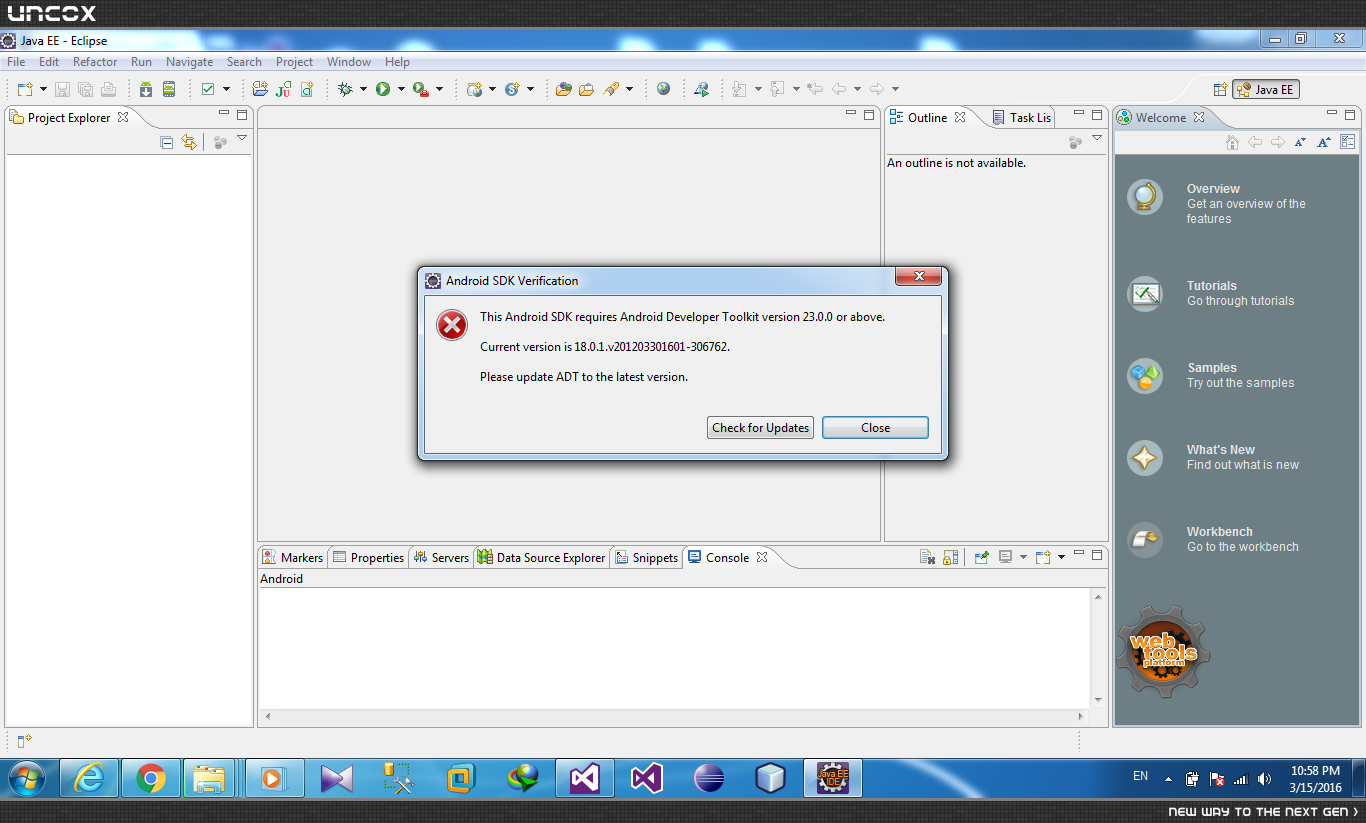Screen dimensions: 1366x823
Task: Toggle Link with Editor in Project Explorer
Action: (189, 143)
